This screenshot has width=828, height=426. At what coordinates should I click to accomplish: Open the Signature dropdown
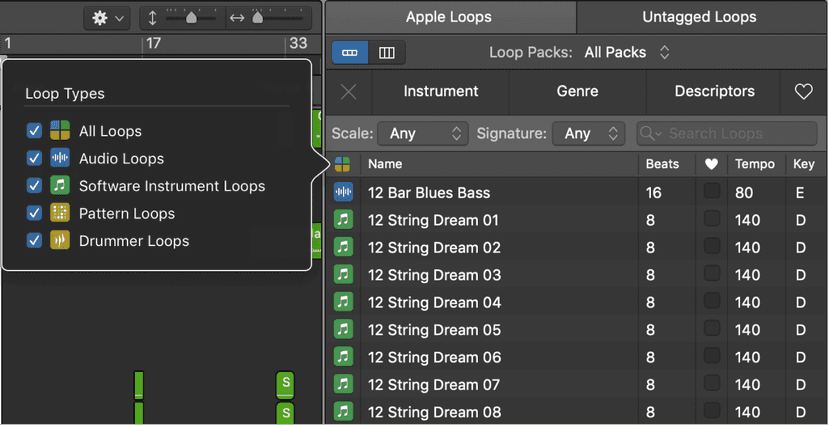pos(588,134)
